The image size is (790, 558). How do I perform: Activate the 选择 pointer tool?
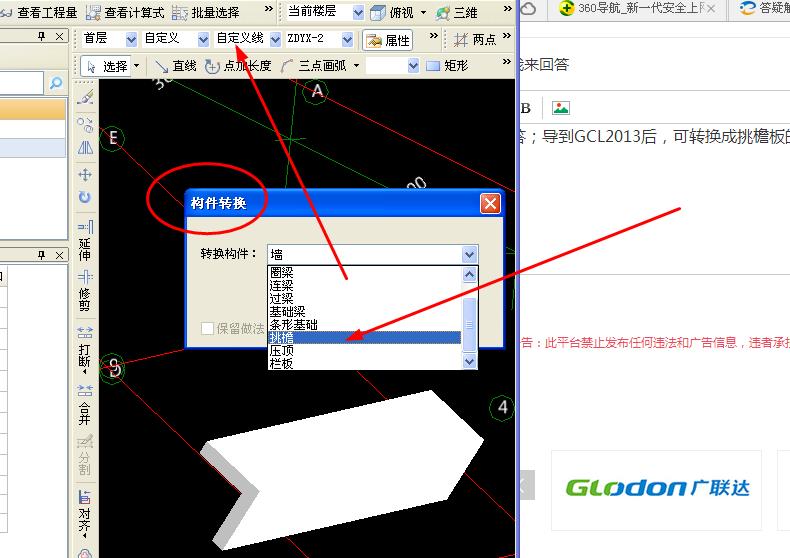108,66
